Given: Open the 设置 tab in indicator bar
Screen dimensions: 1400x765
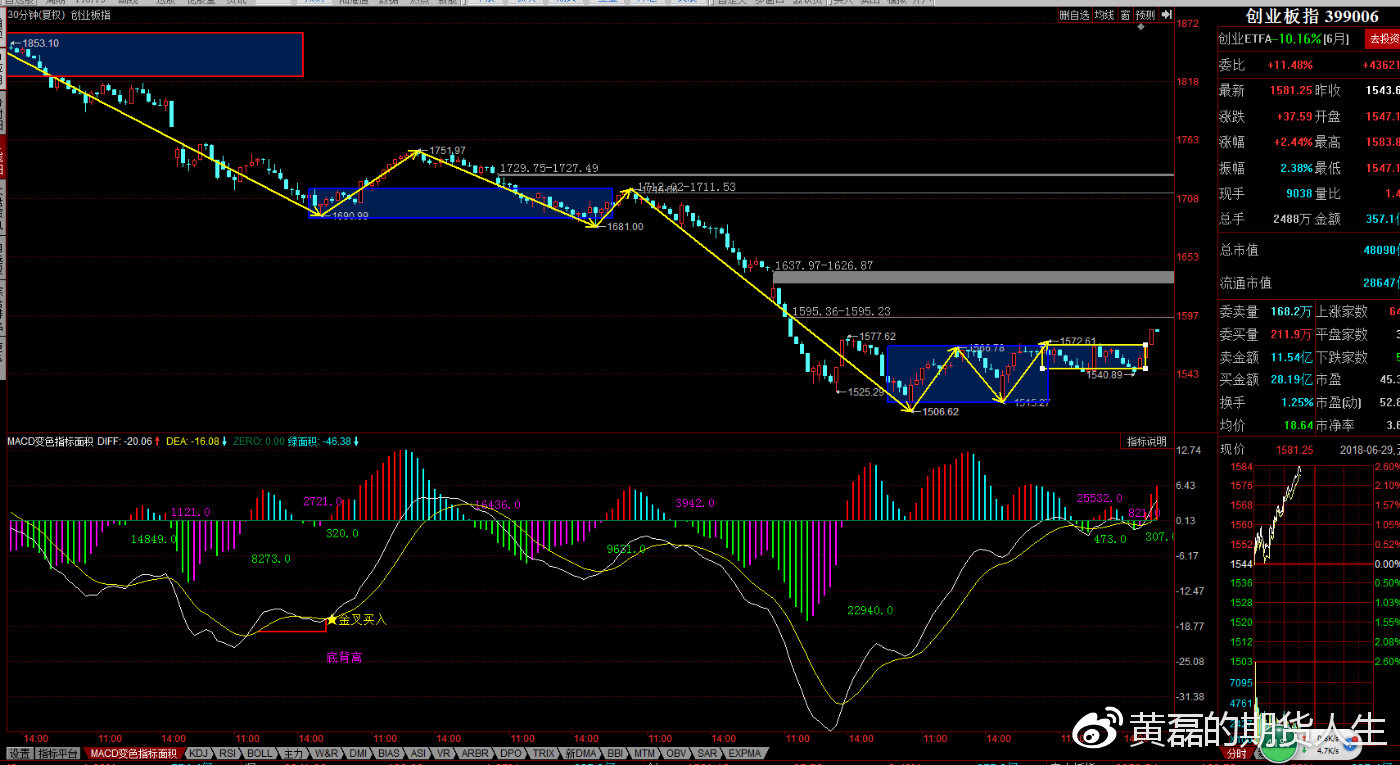Looking at the screenshot, I should tap(20, 753).
